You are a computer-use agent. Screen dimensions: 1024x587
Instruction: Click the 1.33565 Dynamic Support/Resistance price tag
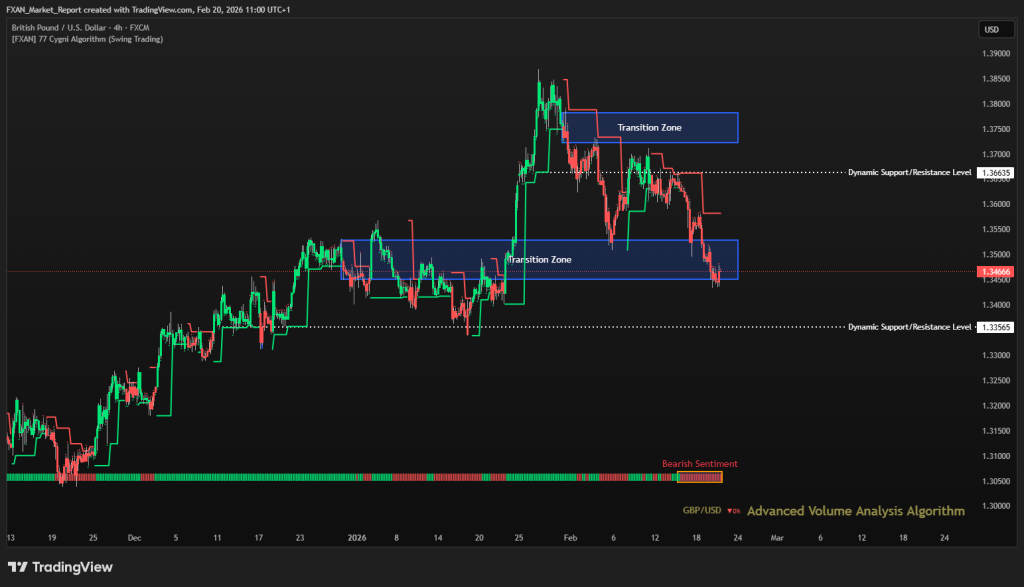[996, 327]
